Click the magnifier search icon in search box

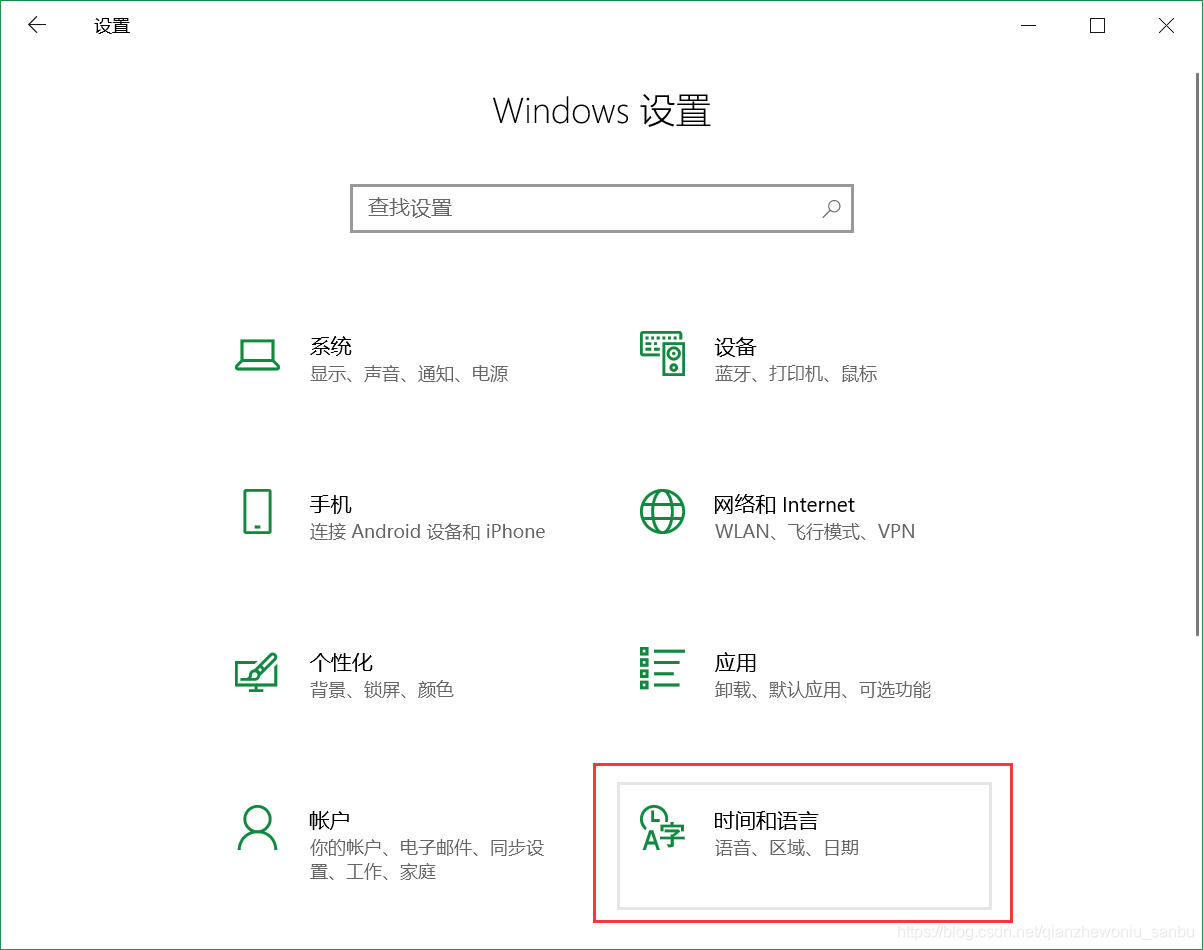831,208
